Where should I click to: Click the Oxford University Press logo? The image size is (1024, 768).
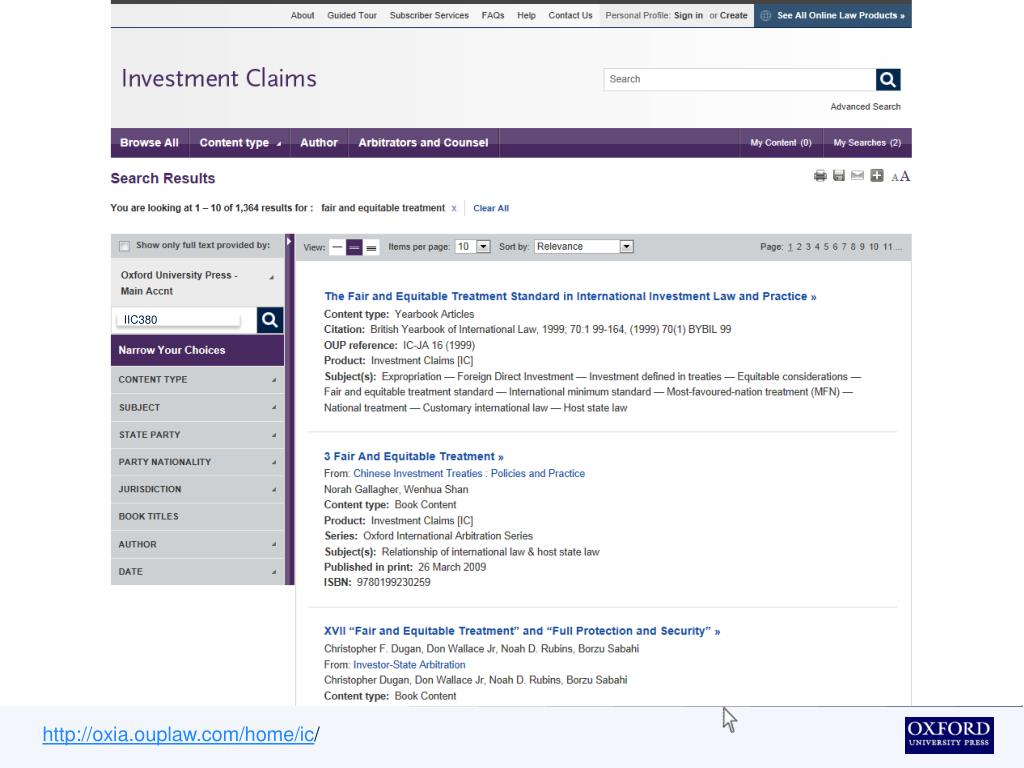point(949,735)
